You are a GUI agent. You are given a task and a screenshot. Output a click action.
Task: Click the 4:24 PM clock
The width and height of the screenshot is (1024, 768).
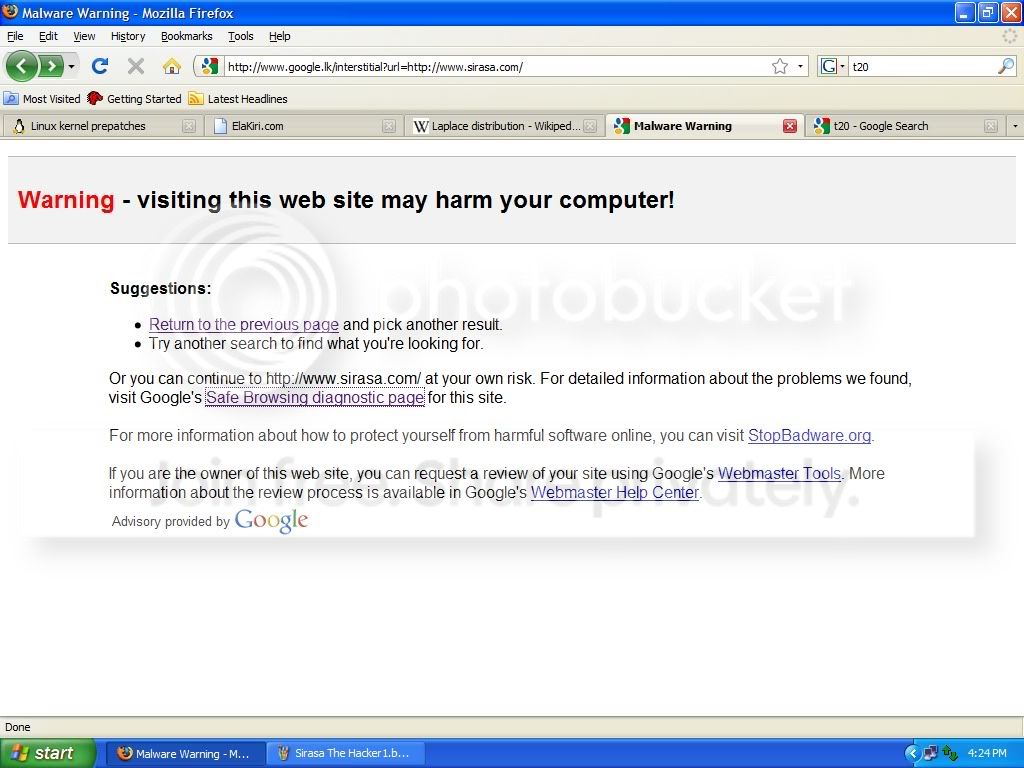987,753
